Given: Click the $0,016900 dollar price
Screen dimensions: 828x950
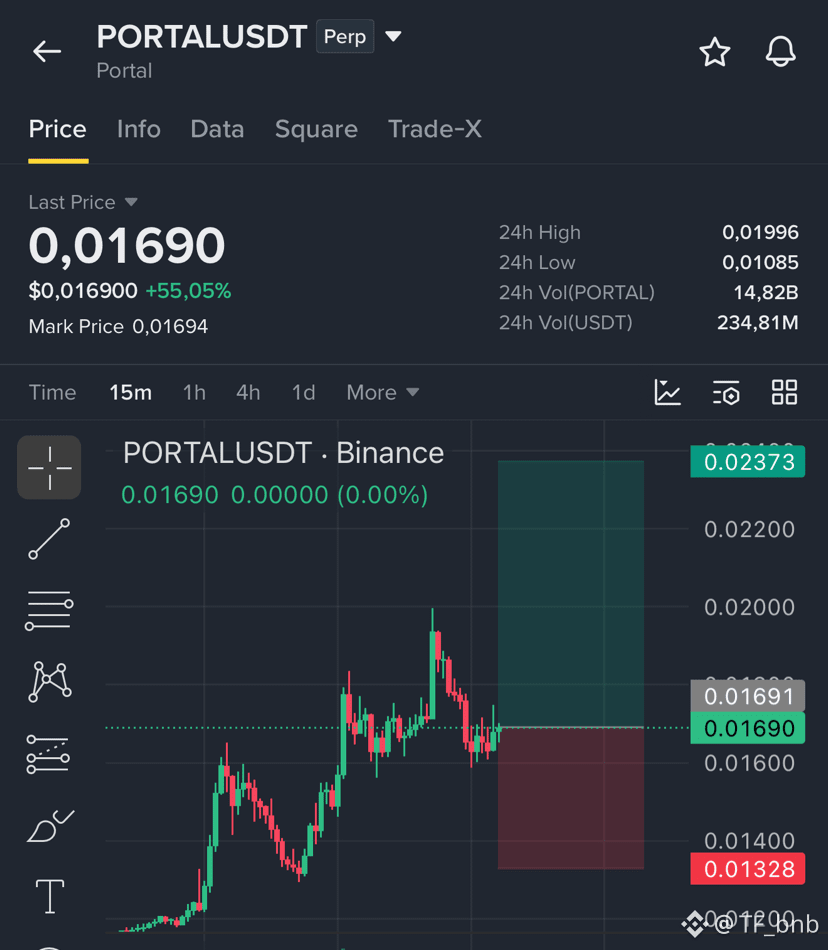Looking at the screenshot, I should coord(83,291).
